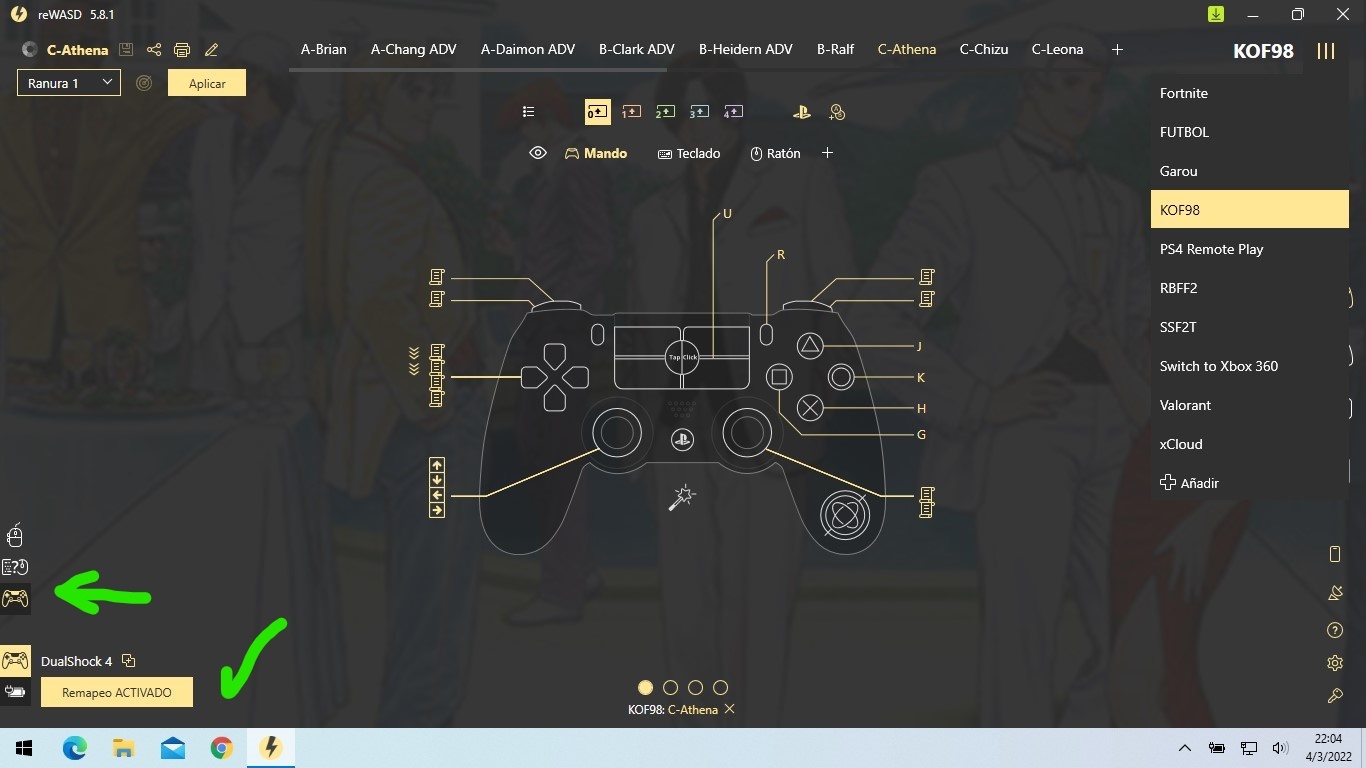
Task: Click the PS home button on controller
Action: click(x=682, y=439)
